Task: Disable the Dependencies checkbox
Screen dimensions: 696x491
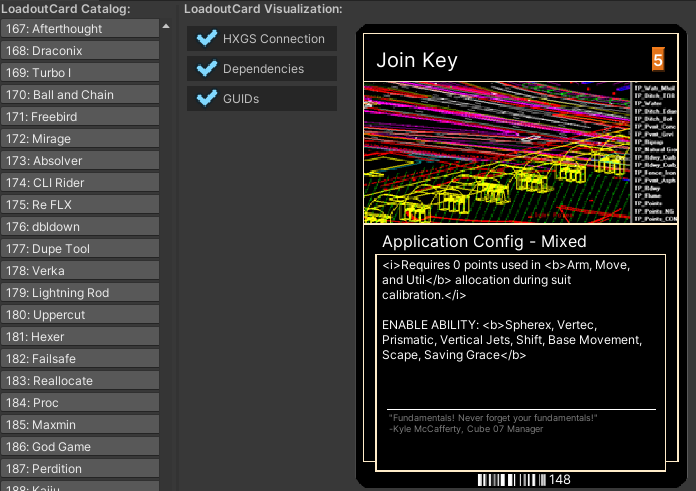Action: point(208,69)
